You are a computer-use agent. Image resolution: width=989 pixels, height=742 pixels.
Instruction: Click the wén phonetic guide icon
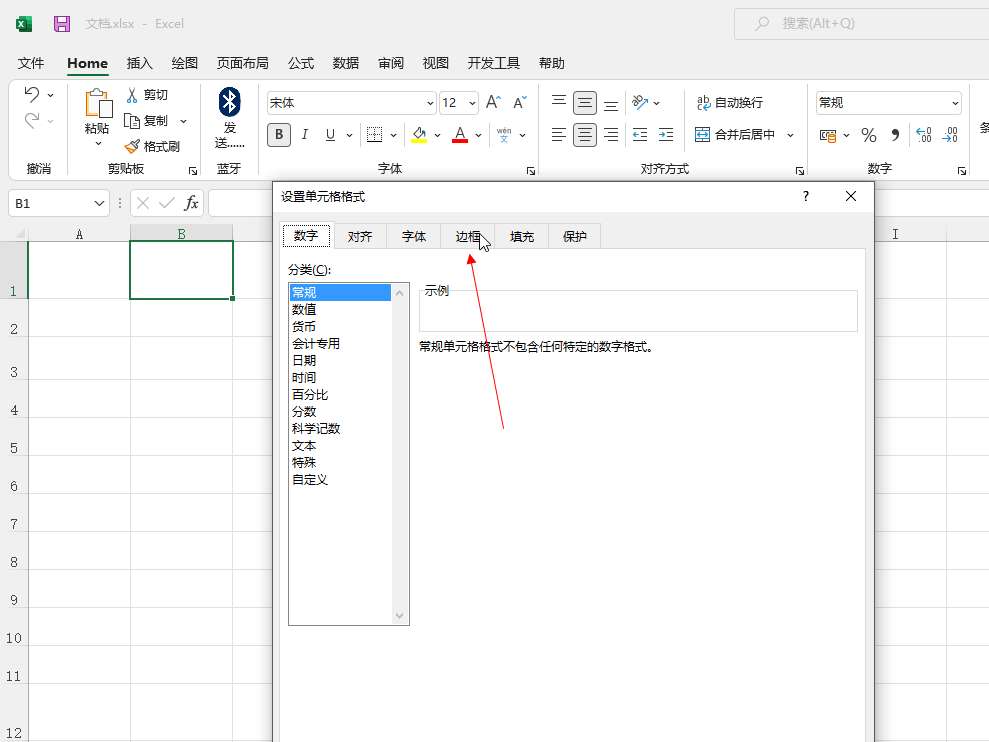(504, 134)
